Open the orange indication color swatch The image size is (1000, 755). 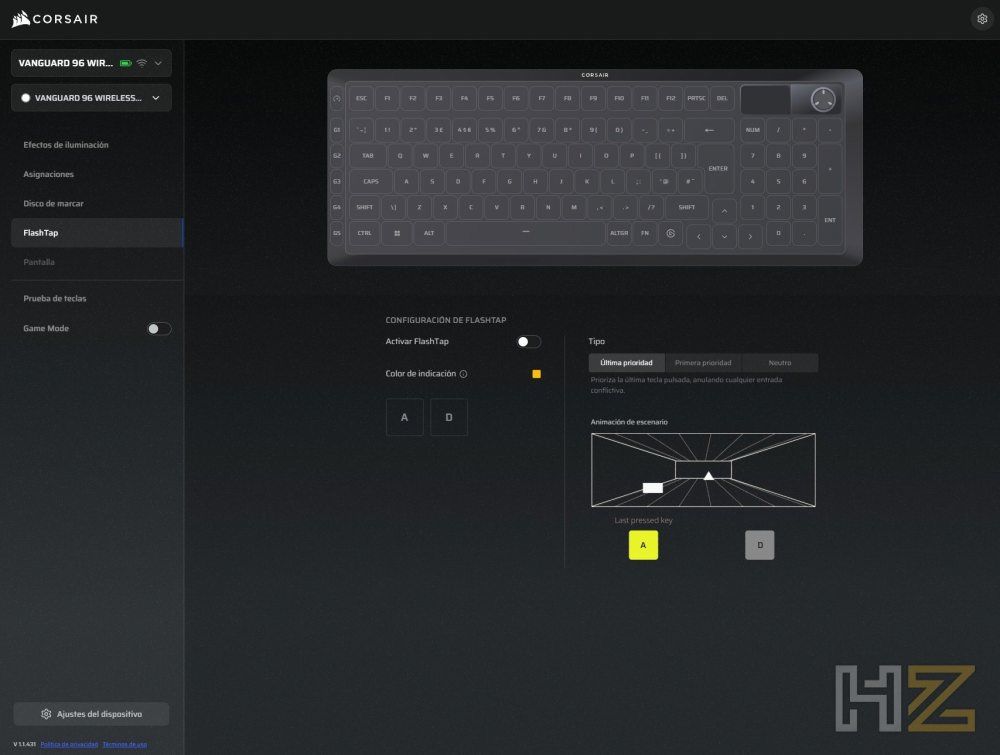[x=536, y=374]
